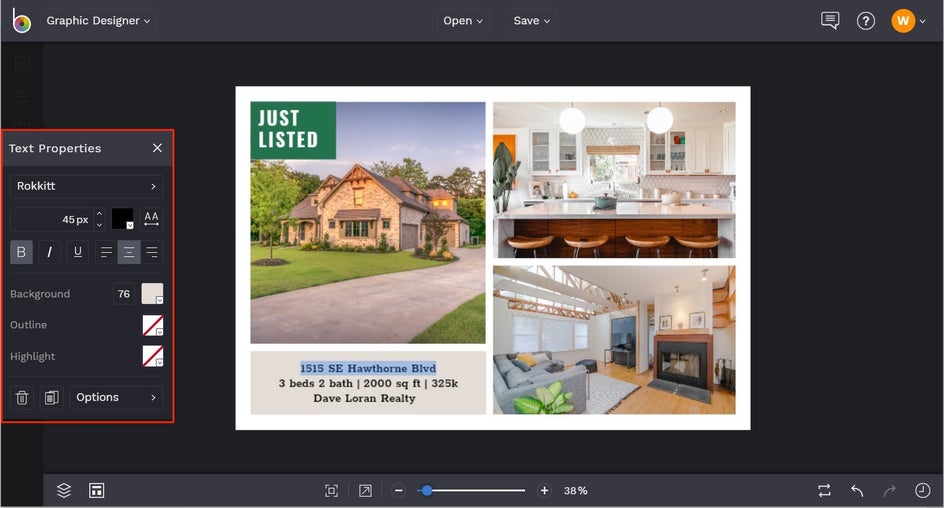Click the 38 % zoom value
944x508 pixels.
click(576, 491)
